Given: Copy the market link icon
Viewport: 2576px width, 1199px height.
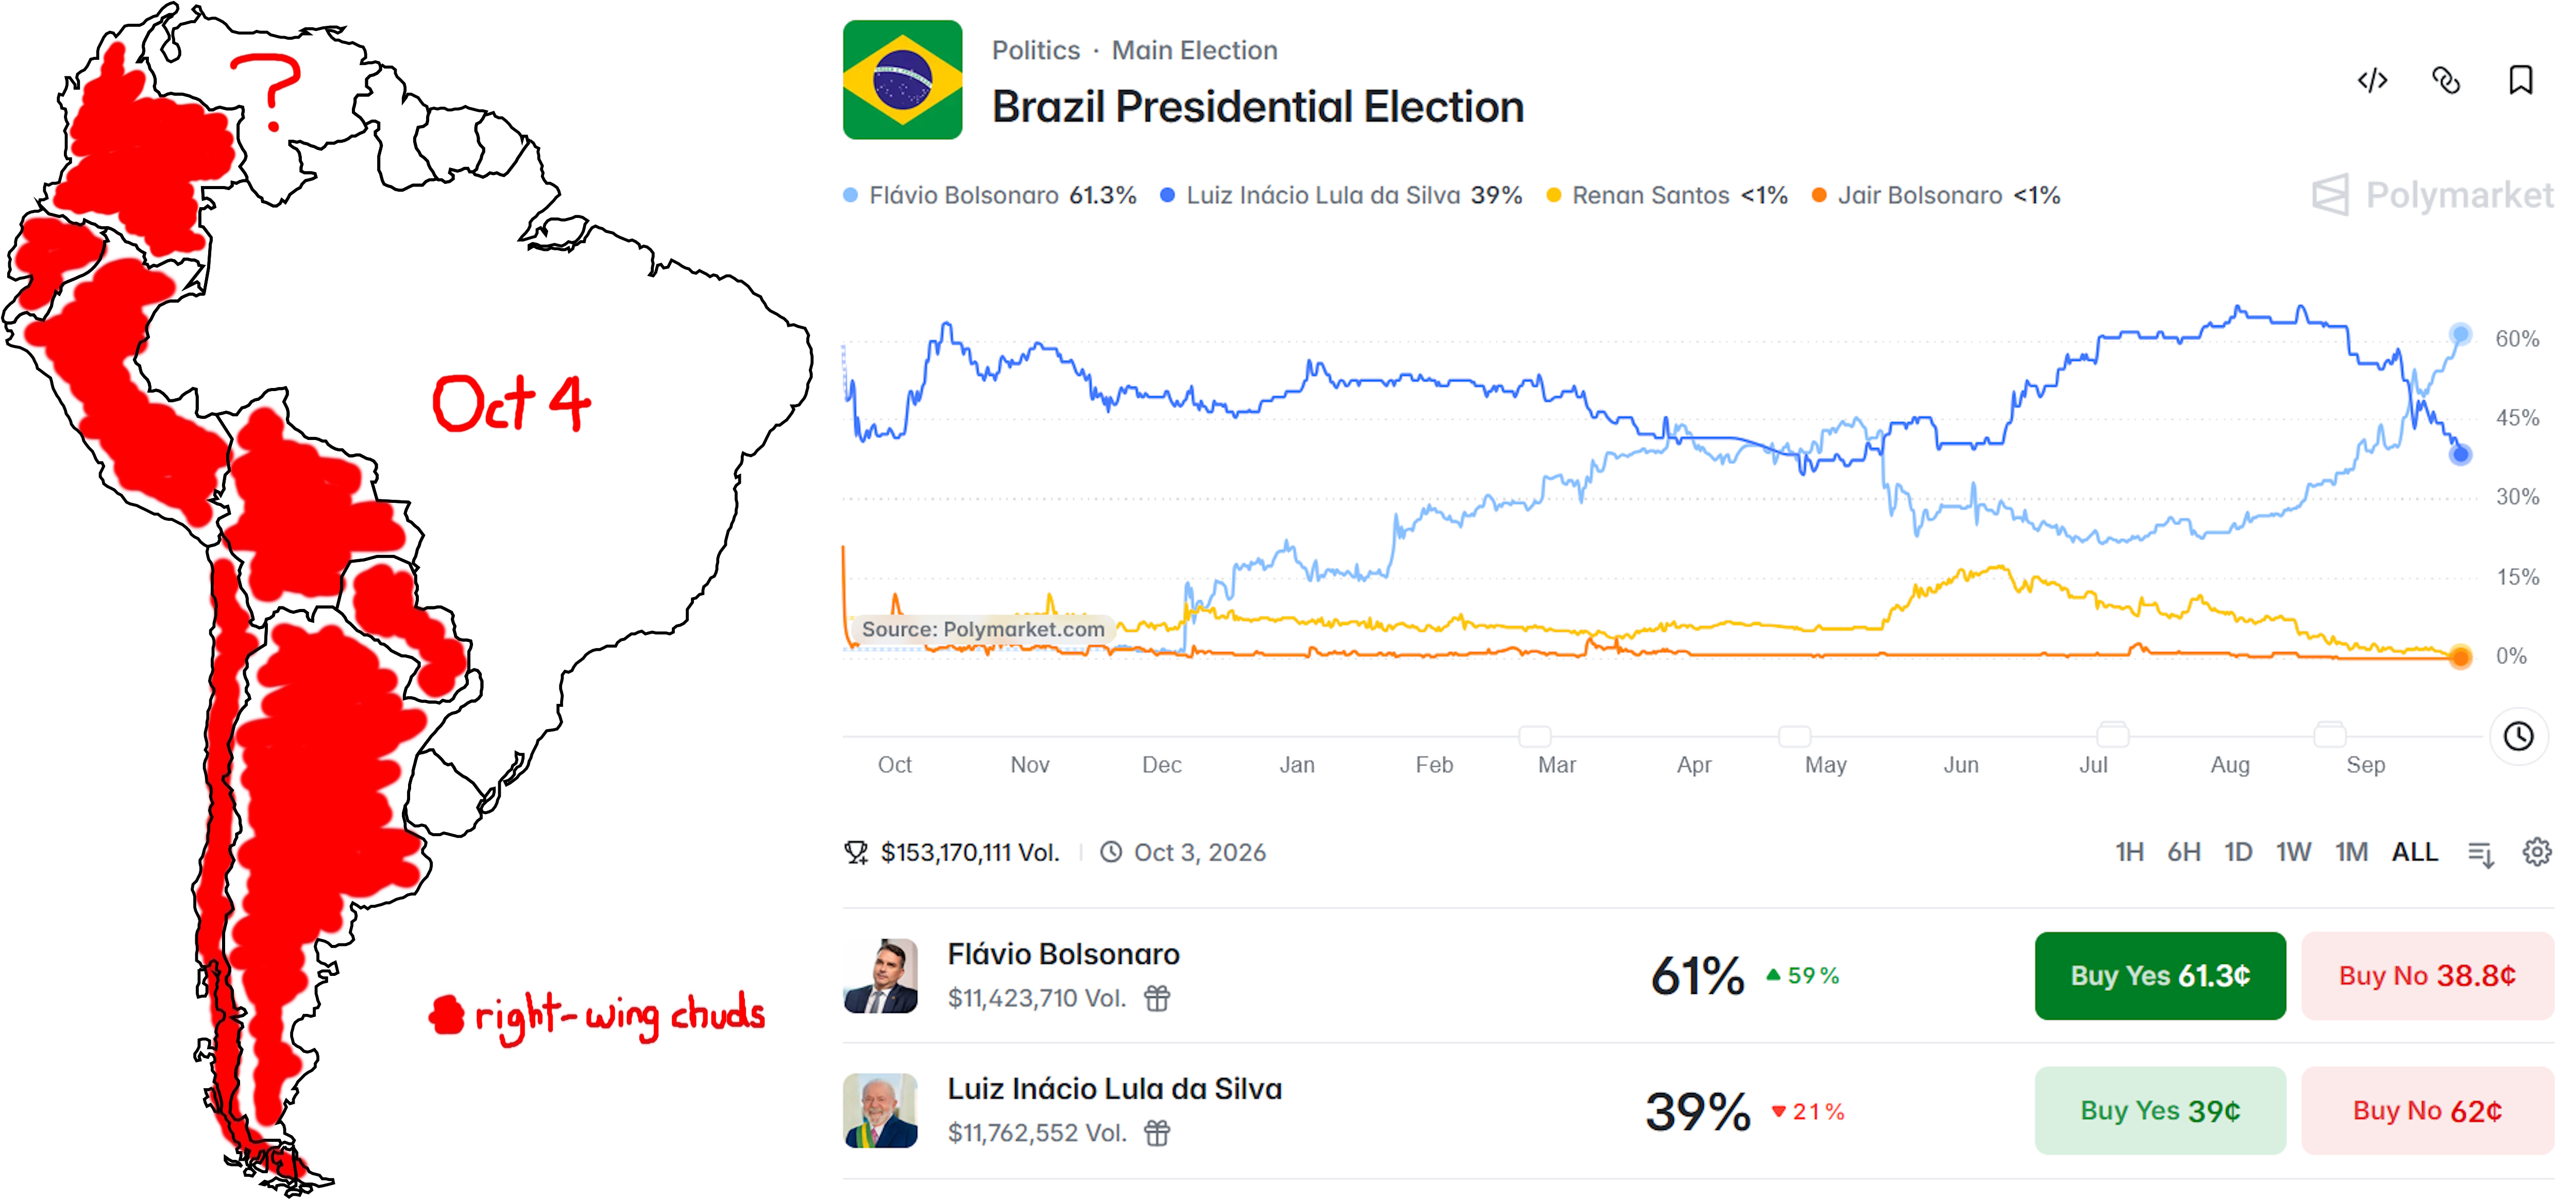Looking at the screenshot, I should [2445, 80].
